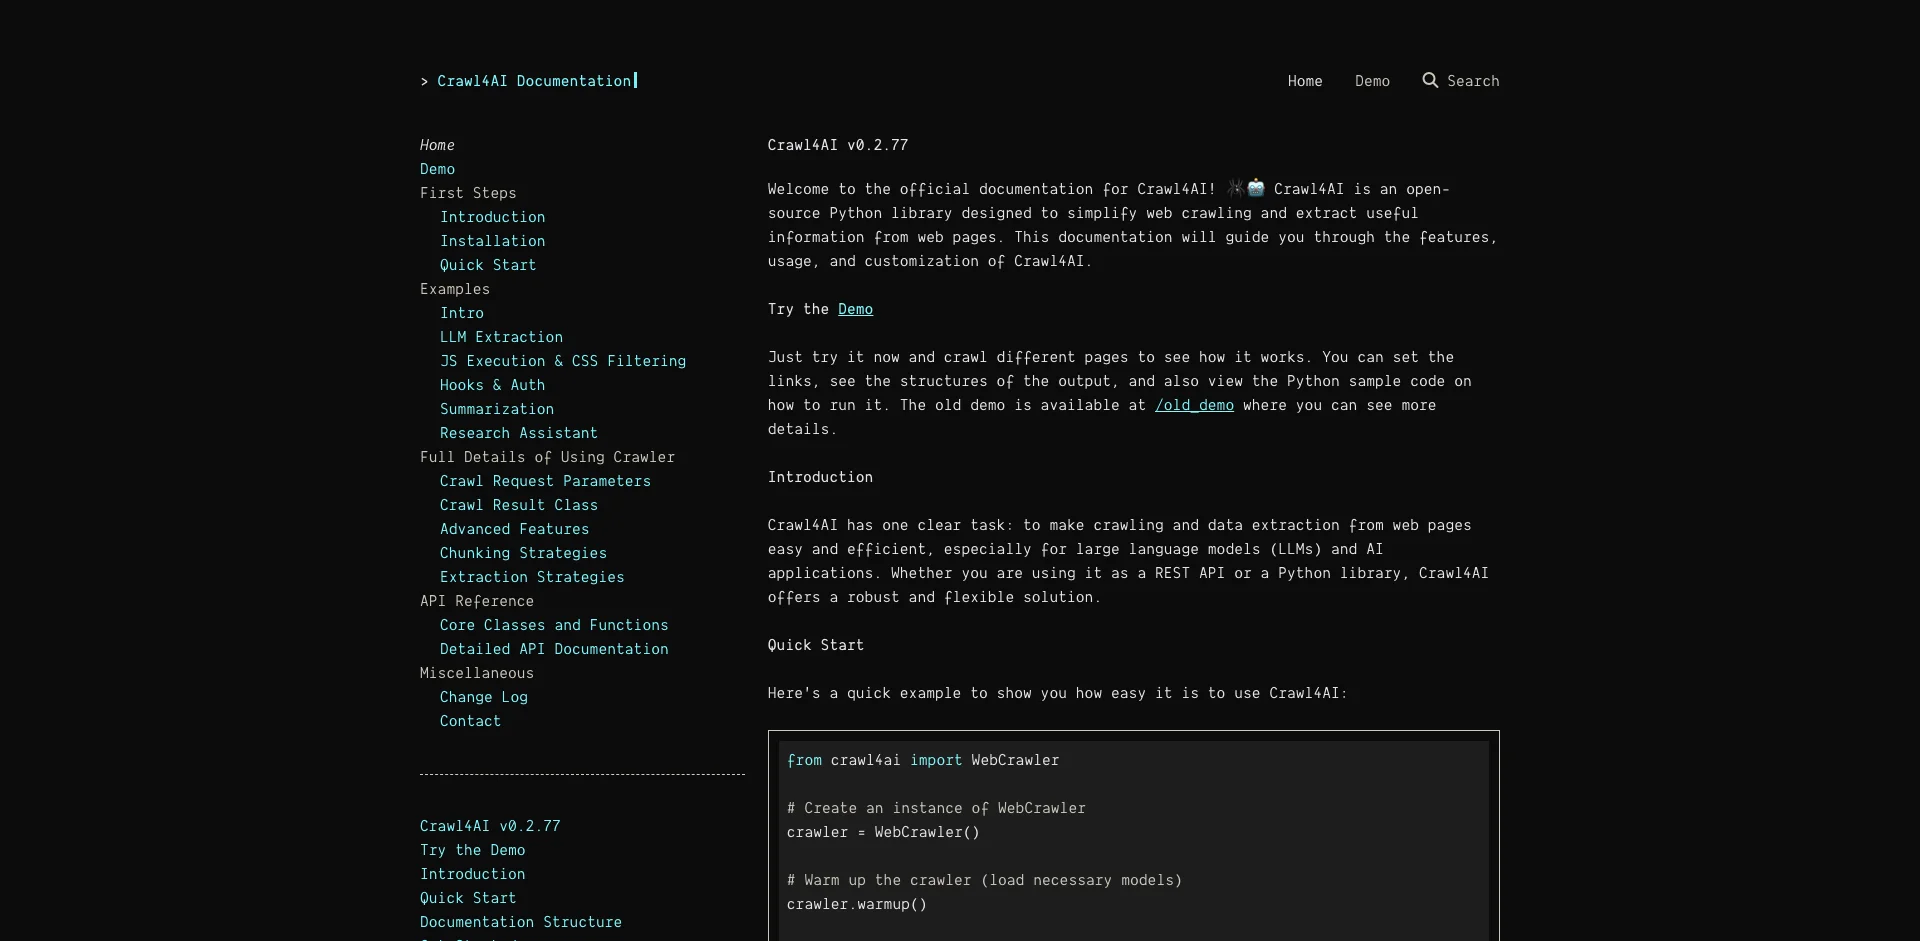This screenshot has height=941, width=1920.
Task: Go to Home in top navigation
Action: 1305,81
